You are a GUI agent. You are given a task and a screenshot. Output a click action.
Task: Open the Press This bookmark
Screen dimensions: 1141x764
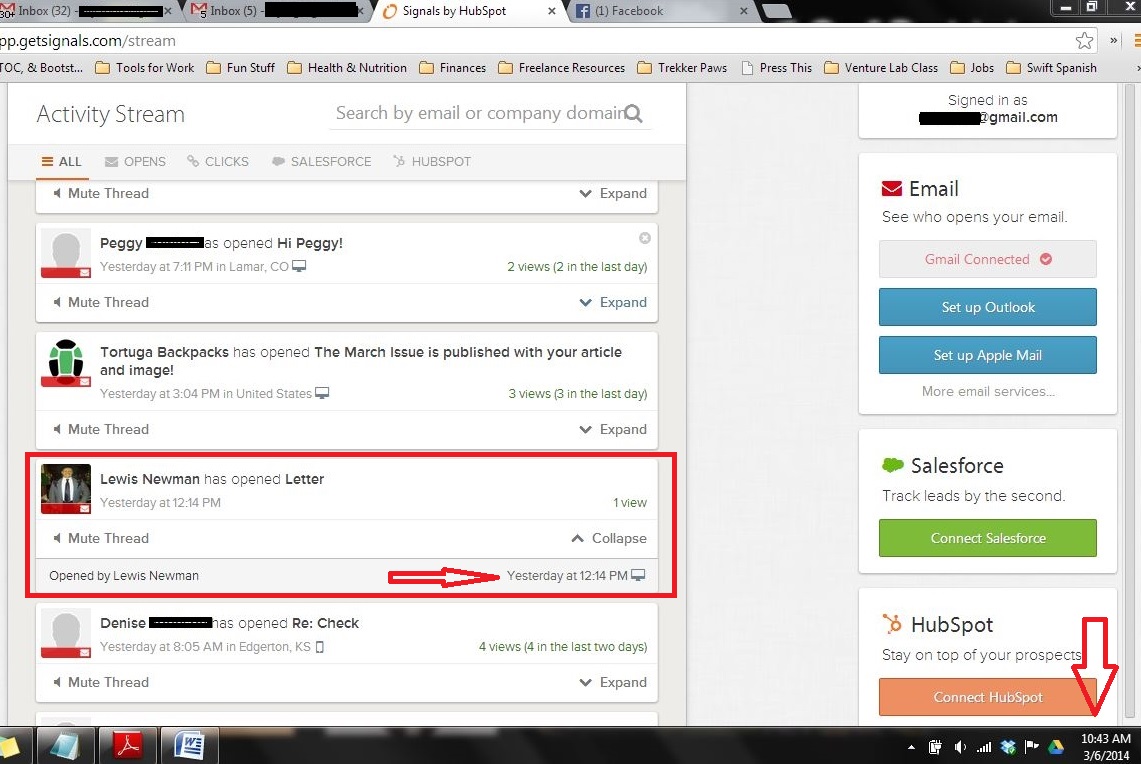click(x=776, y=68)
